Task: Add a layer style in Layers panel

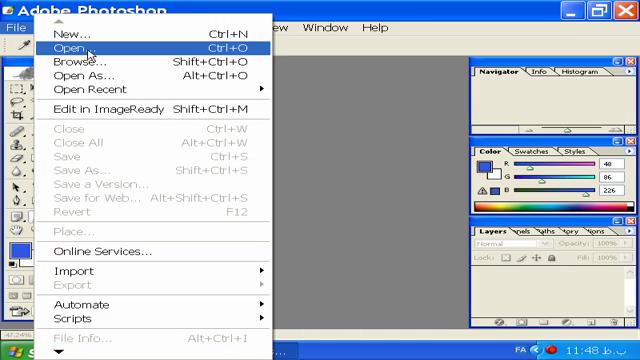Action: [x=499, y=322]
